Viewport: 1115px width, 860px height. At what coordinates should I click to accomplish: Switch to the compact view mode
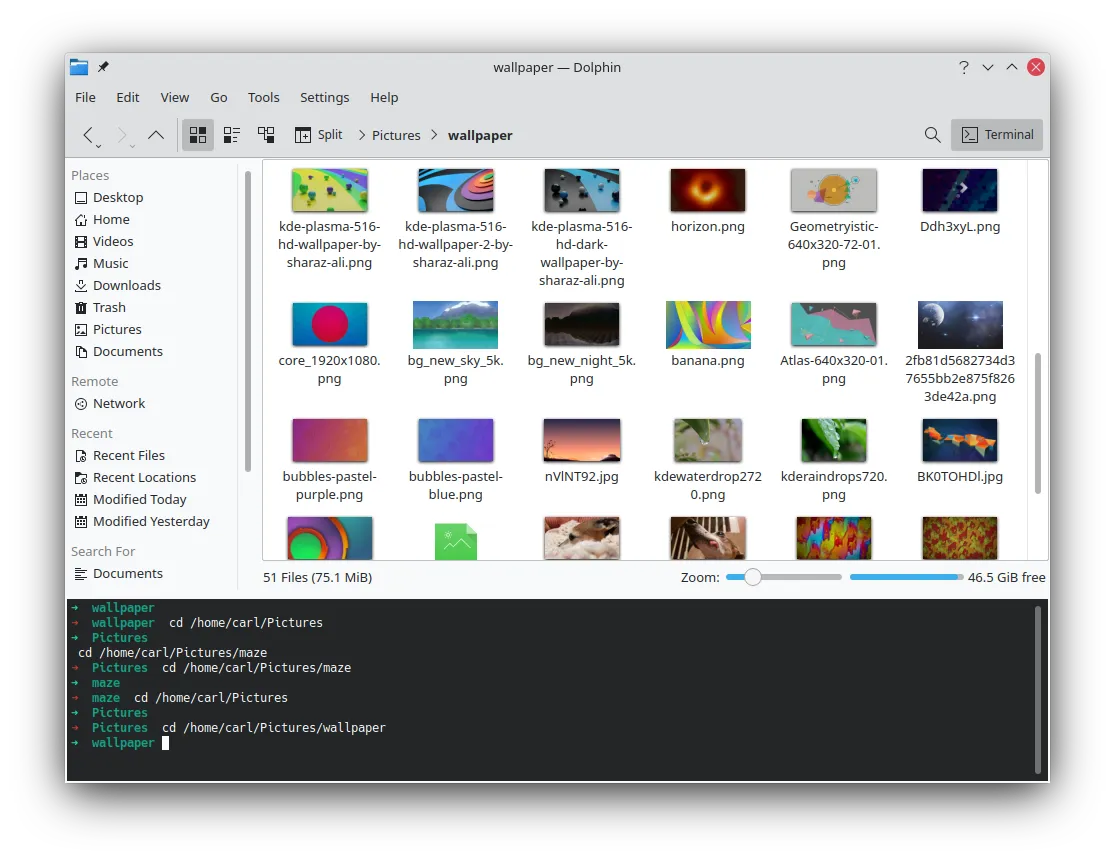coord(232,134)
